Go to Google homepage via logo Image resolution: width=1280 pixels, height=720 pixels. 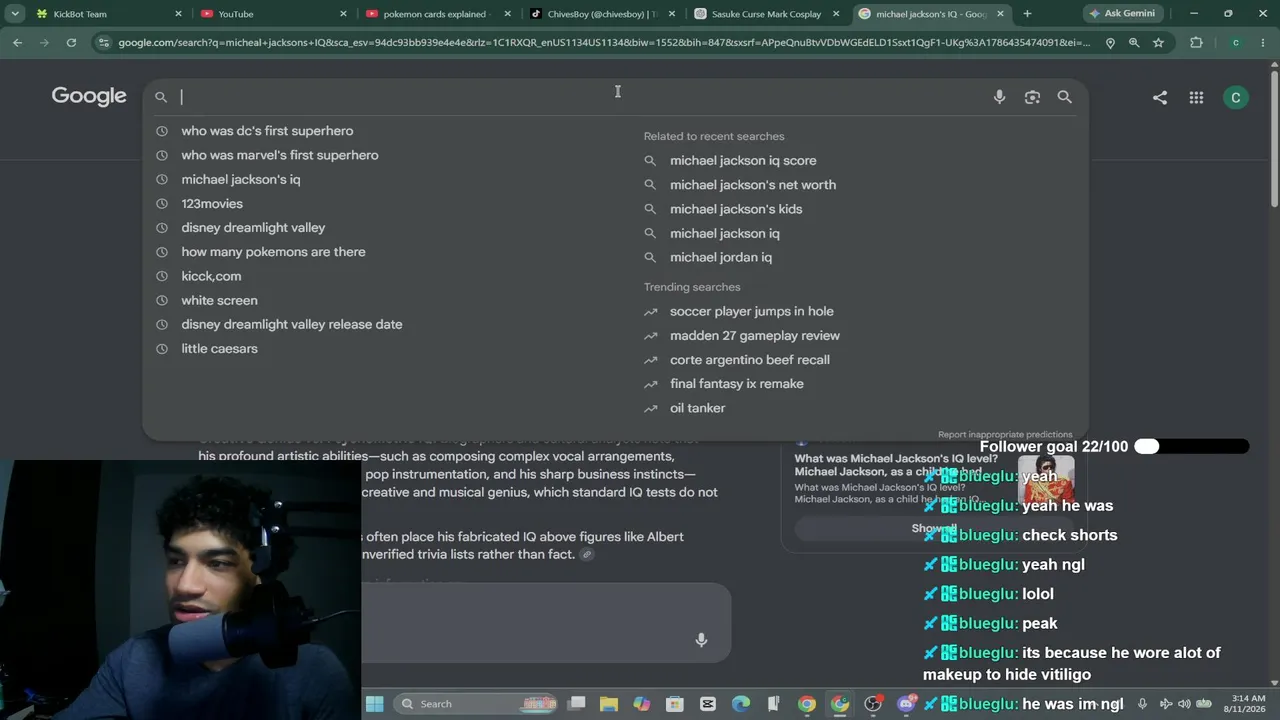(x=89, y=96)
